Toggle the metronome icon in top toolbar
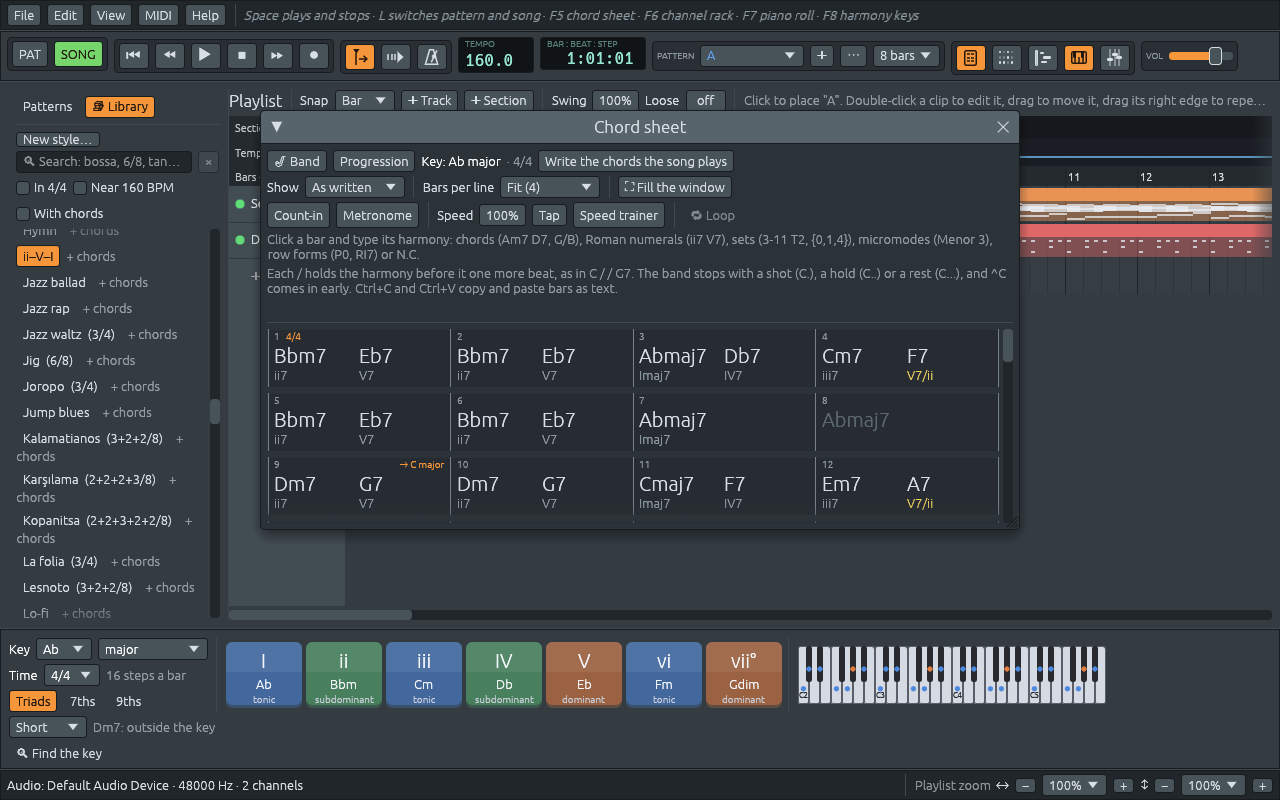 point(432,57)
